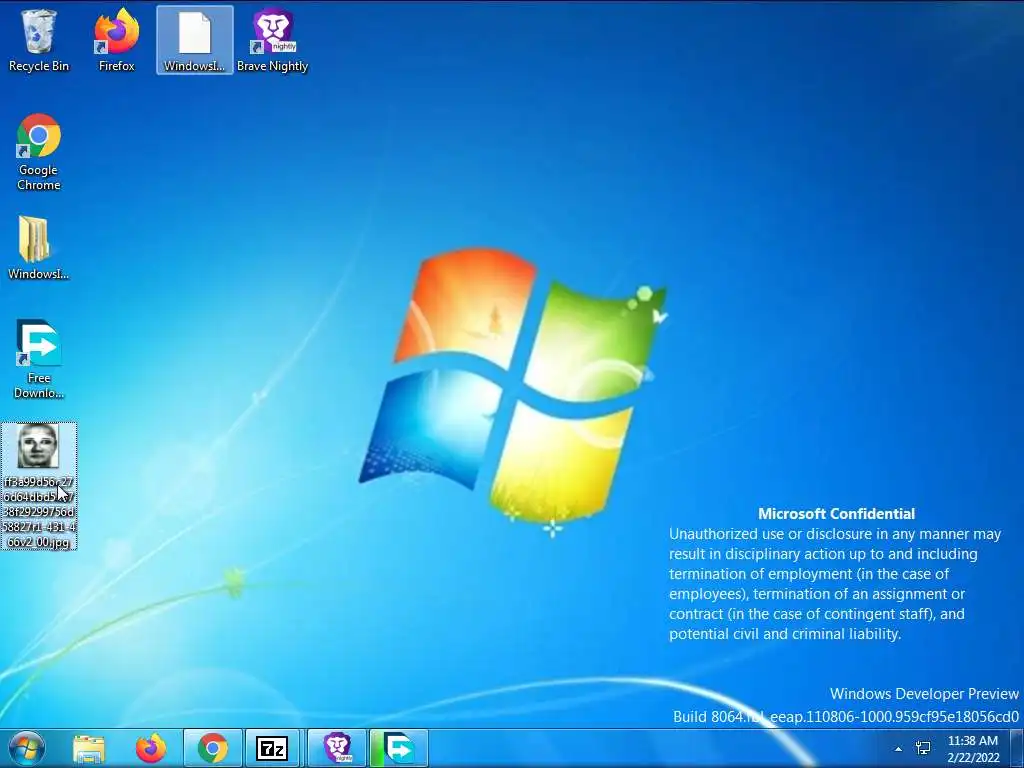This screenshot has width=1024, height=768.
Task: Open the Free Download Manager desktop shortcut
Action: [x=39, y=359]
